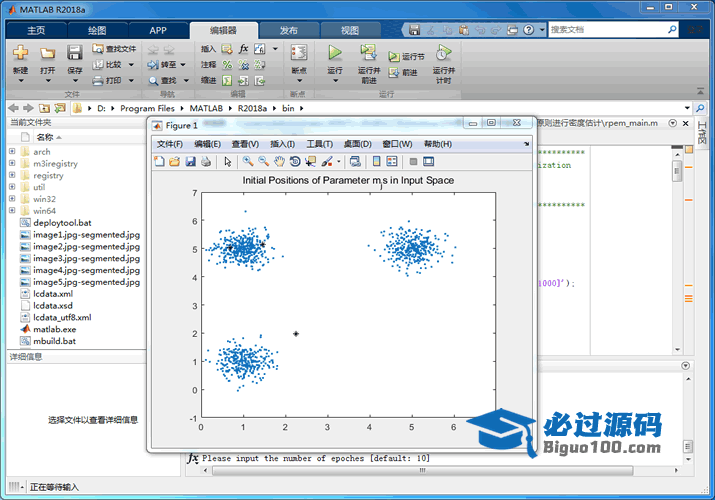Click the Print Figure icon
715x500 pixels.
click(205, 161)
